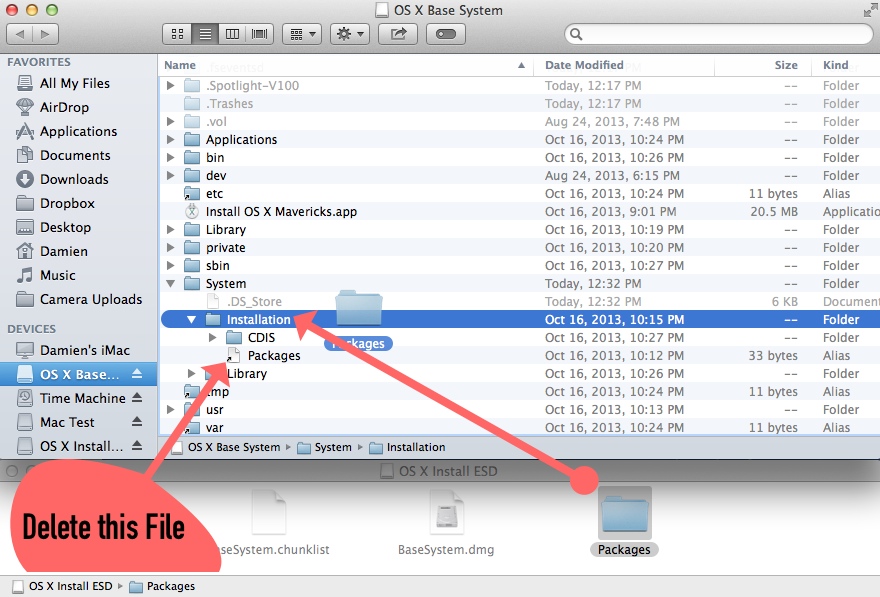Expand the .Spotlight-V100 folder

coord(171,85)
